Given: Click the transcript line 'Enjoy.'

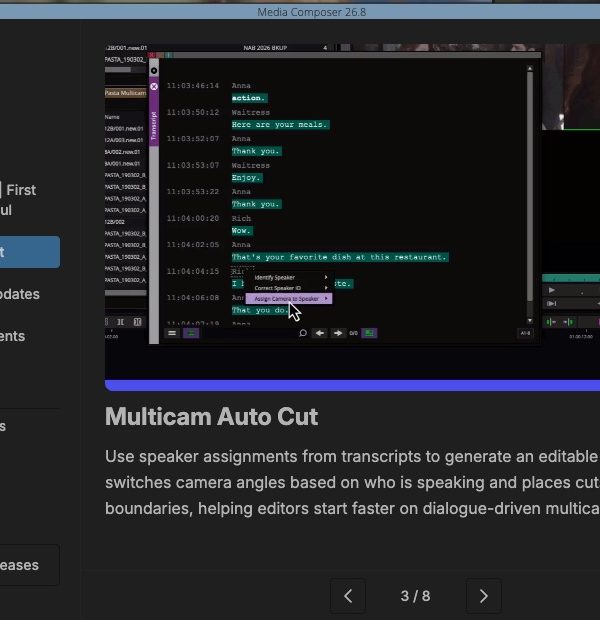Looking at the screenshot, I should (247, 178).
